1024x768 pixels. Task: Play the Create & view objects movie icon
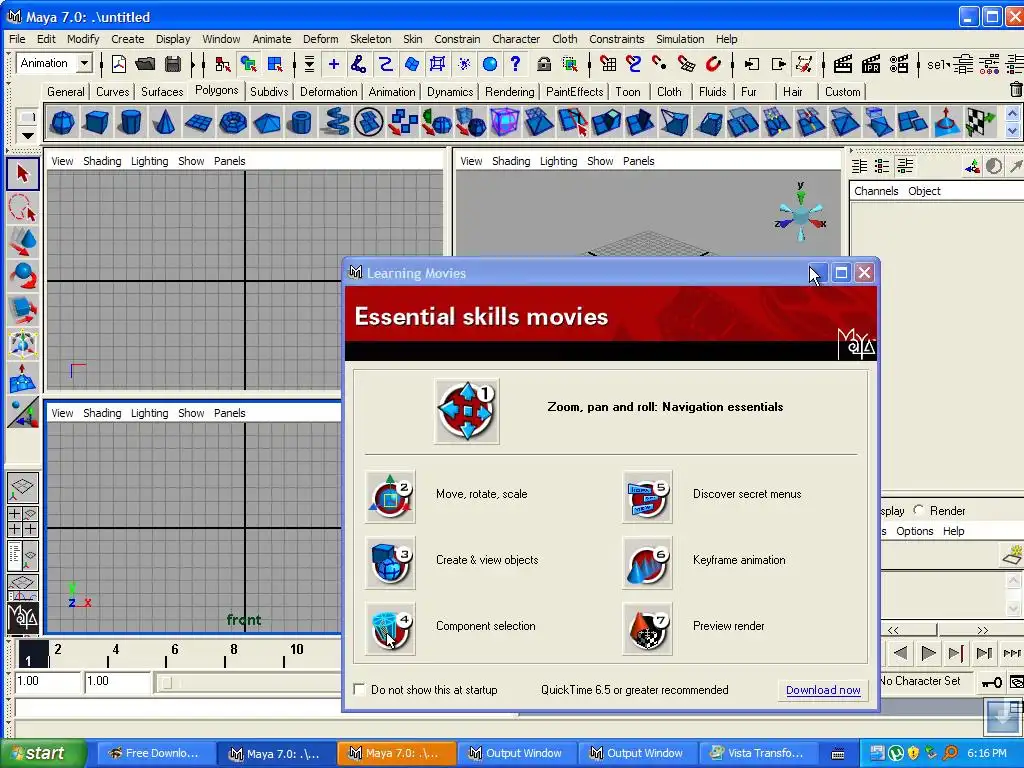pos(390,562)
